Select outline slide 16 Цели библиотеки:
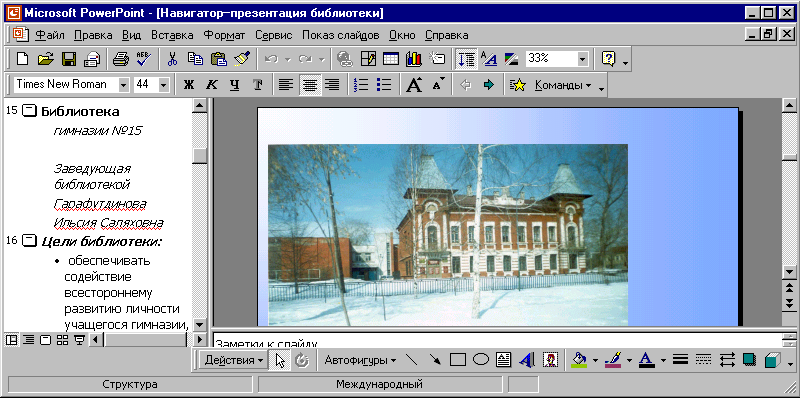800x398 pixels. 101,240
